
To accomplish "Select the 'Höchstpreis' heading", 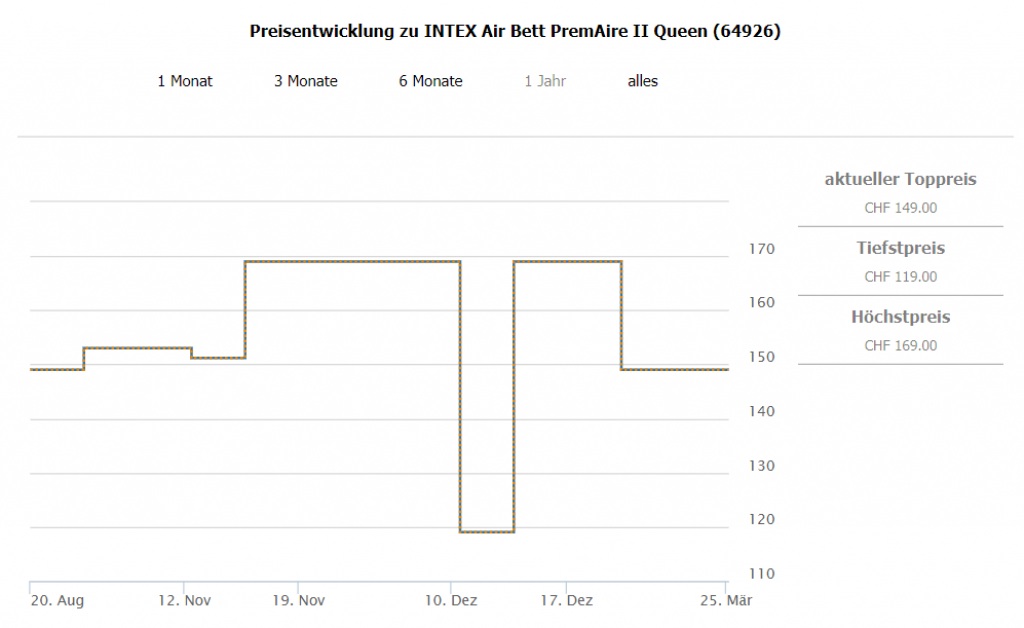I will pos(900,317).
